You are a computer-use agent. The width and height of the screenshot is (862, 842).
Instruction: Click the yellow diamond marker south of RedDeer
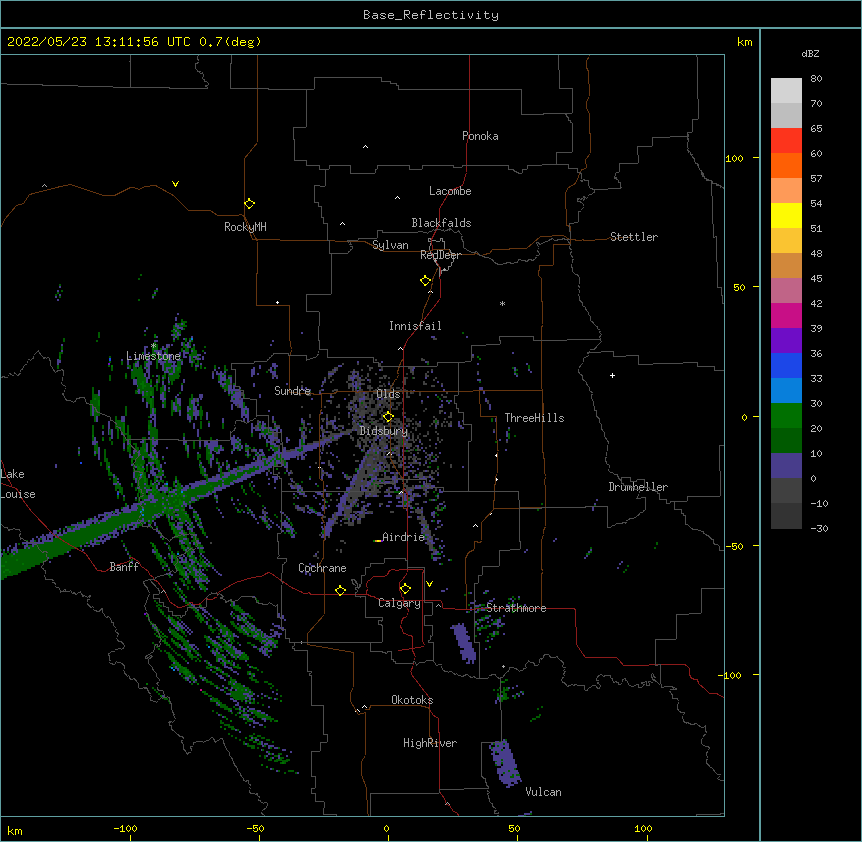coord(426,281)
